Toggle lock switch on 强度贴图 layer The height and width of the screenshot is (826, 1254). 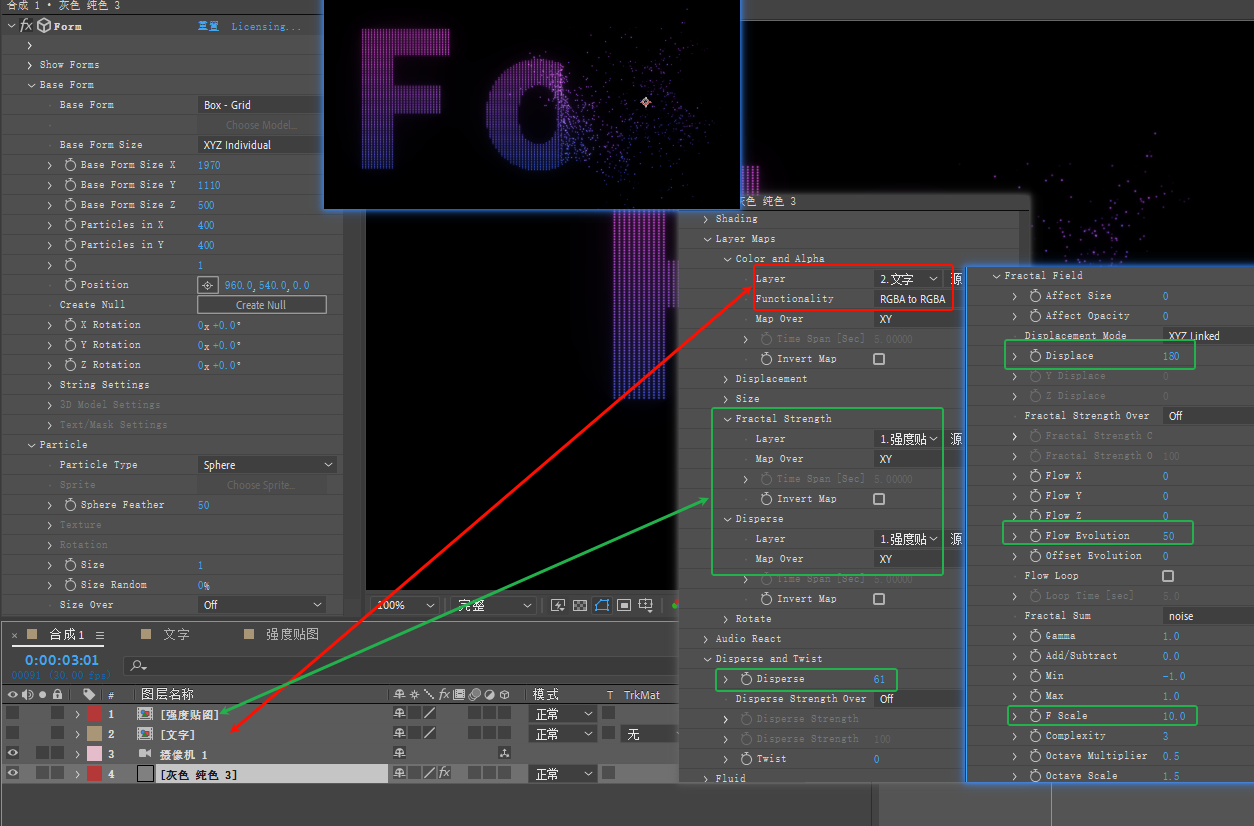click(x=58, y=714)
